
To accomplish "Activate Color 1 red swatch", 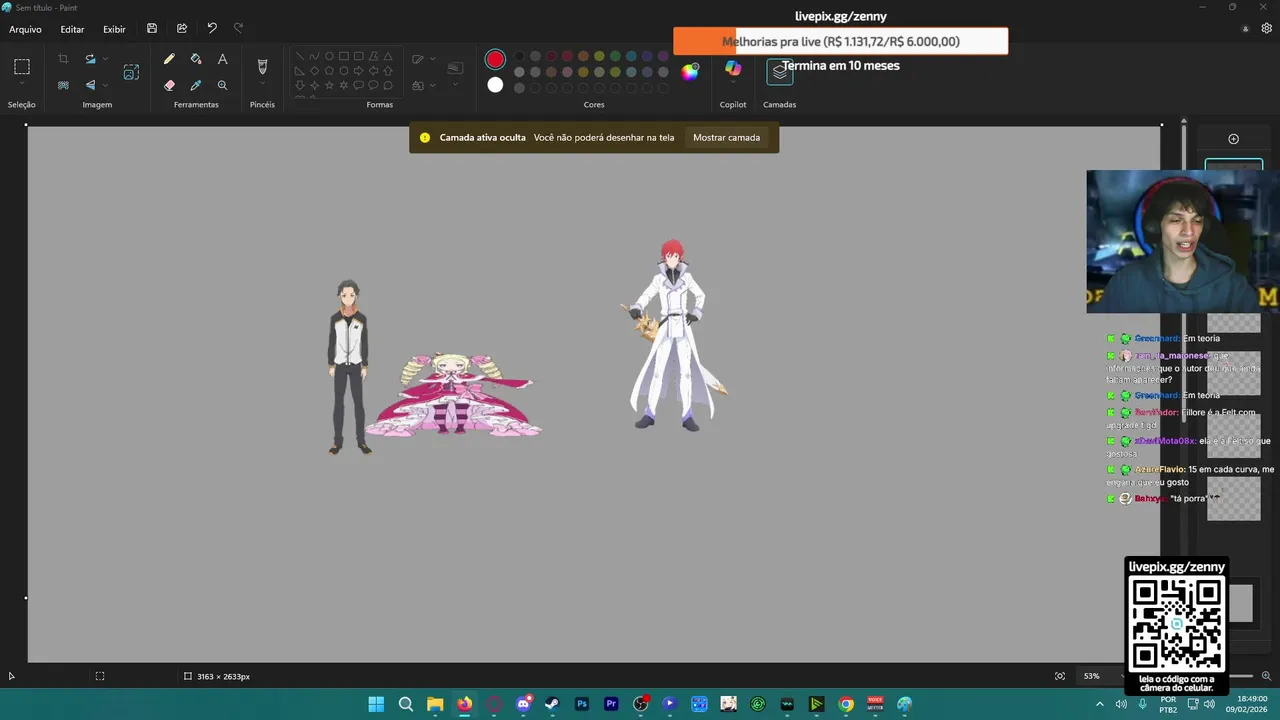I will pyautogui.click(x=495, y=60).
